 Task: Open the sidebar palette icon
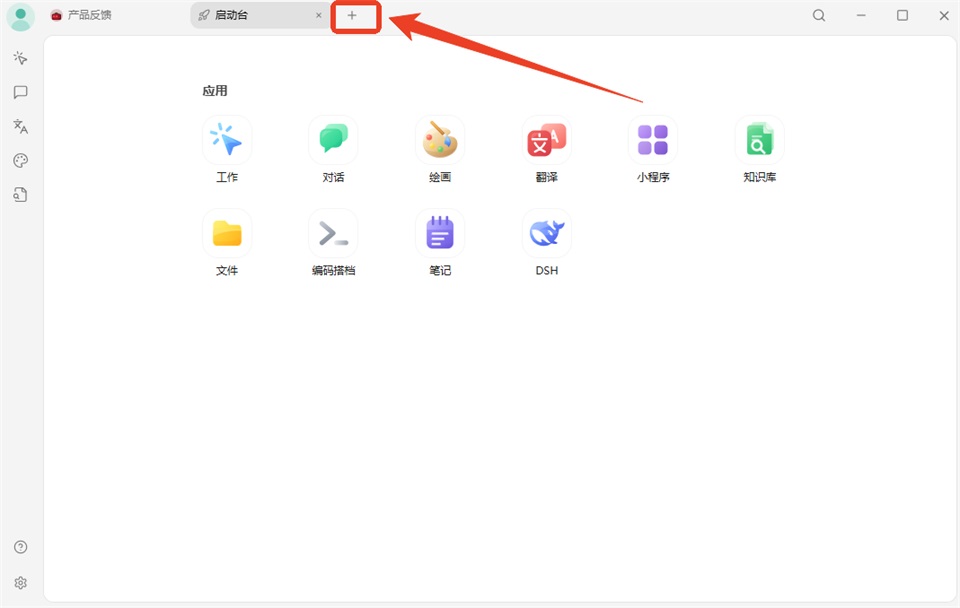pos(20,160)
